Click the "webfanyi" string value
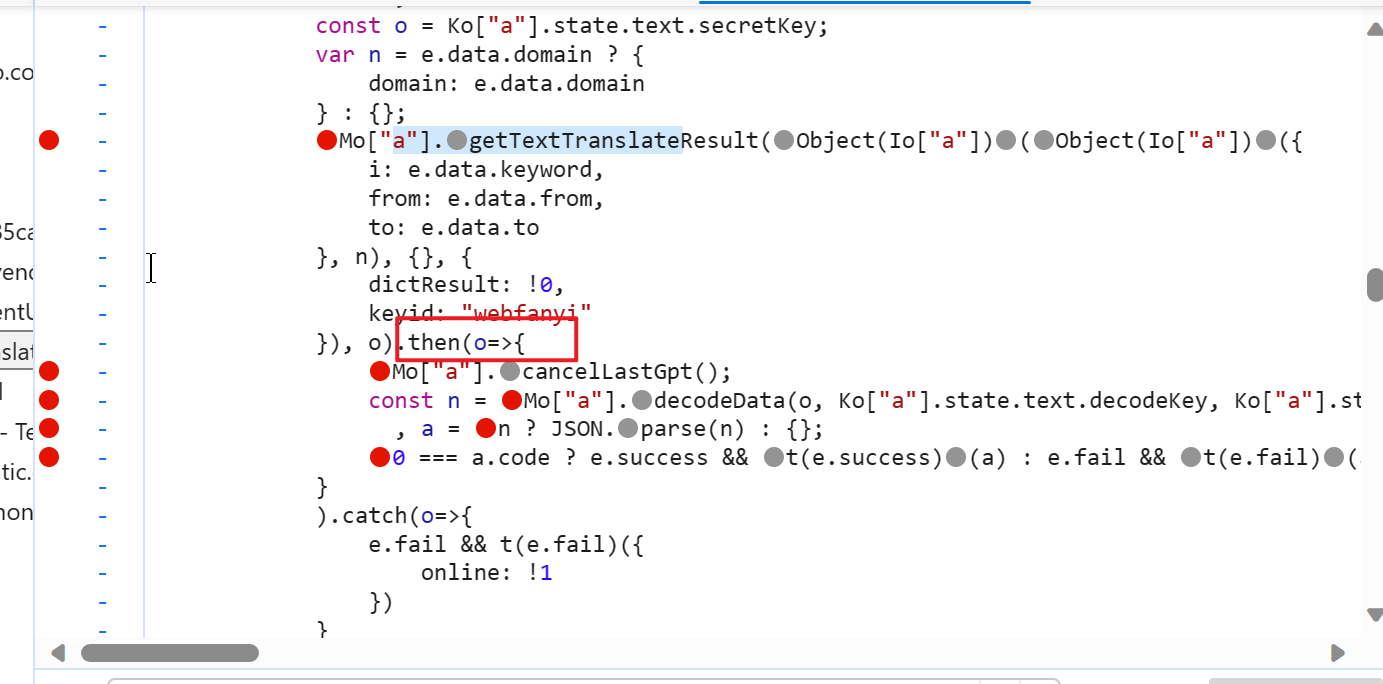The image size is (1383, 684). [x=526, y=312]
